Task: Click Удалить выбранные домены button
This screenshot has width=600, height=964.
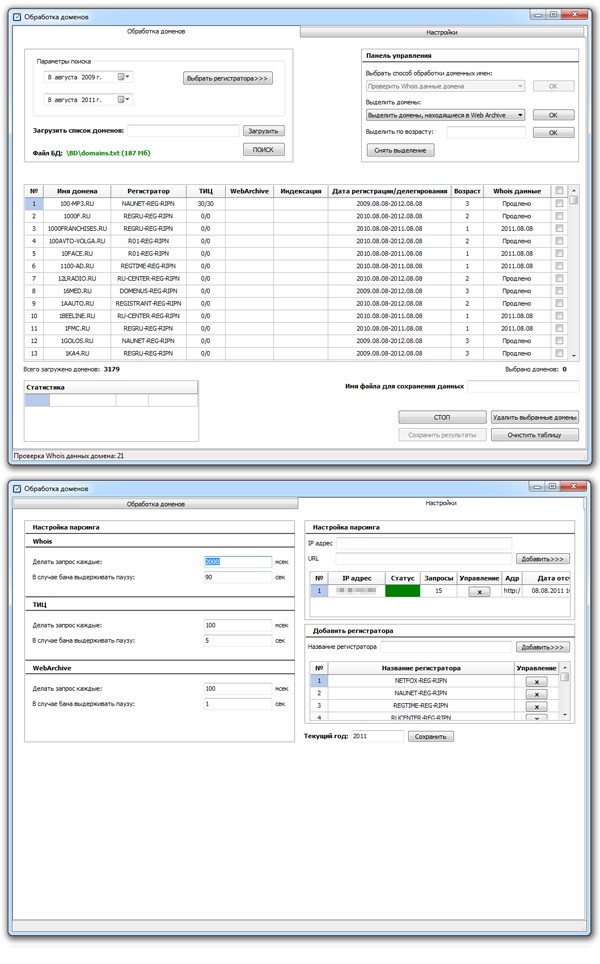Action: point(535,417)
